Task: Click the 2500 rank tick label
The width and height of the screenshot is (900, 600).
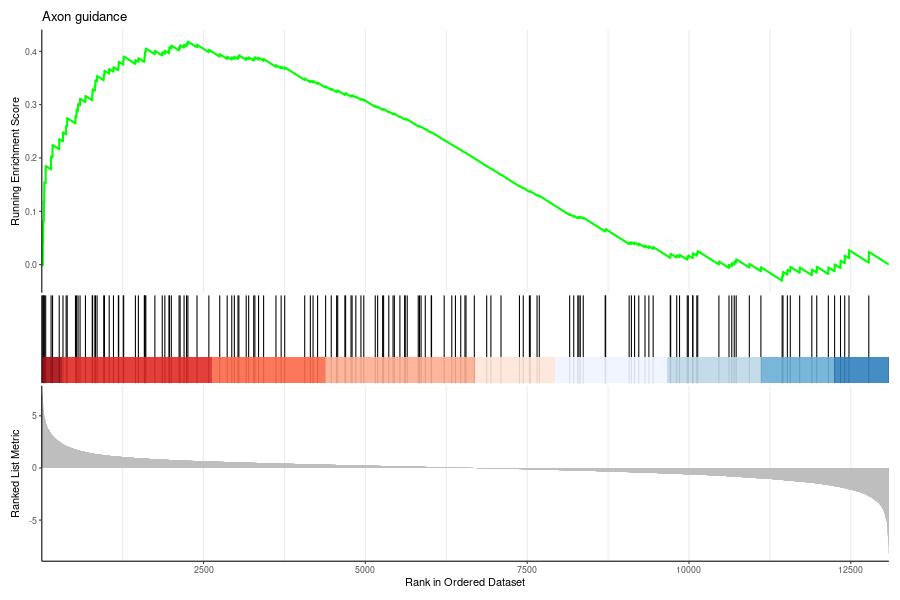Action: pos(204,570)
